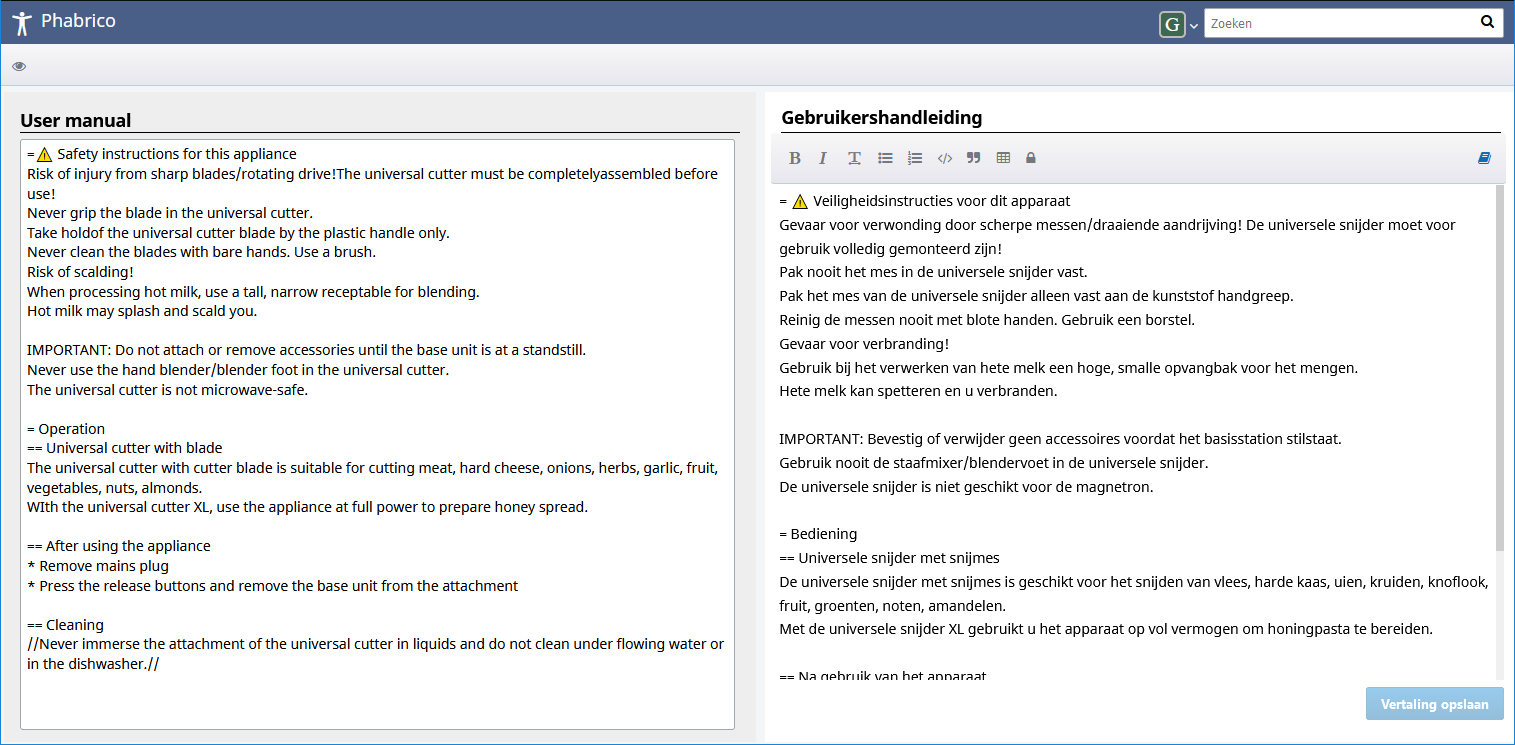Viewport: 1515px width, 745px height.
Task: Click the Gebruikershandleiding heading
Action: coord(881,117)
